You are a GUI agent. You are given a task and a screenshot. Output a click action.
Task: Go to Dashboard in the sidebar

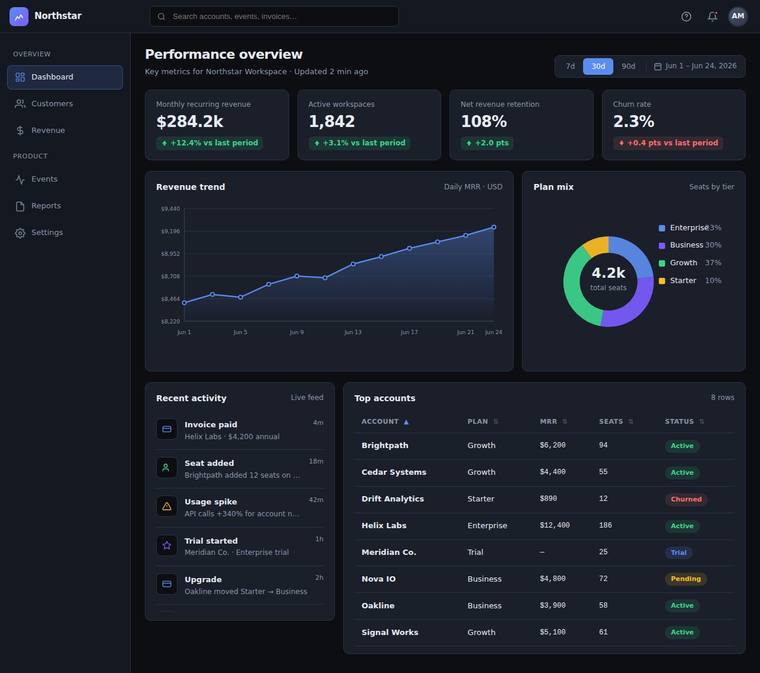pos(65,77)
